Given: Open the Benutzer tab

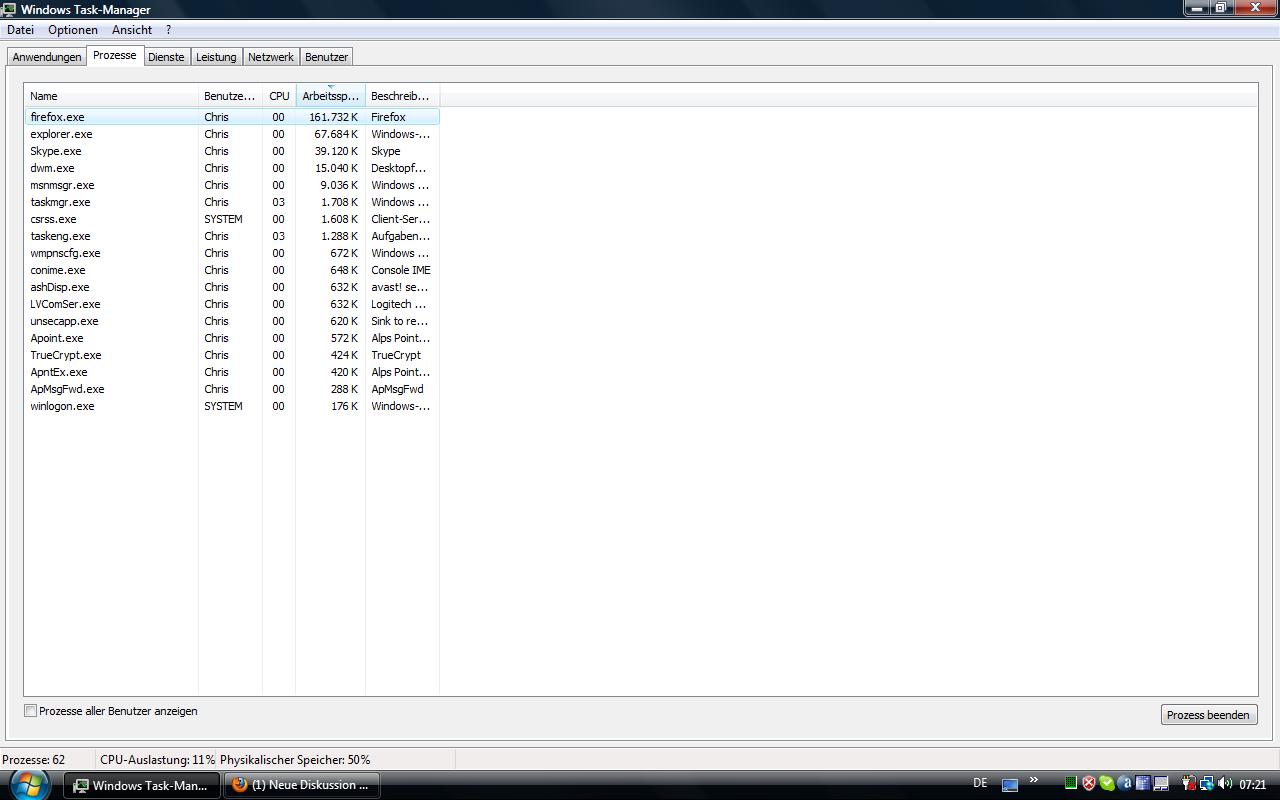Looking at the screenshot, I should pos(326,57).
